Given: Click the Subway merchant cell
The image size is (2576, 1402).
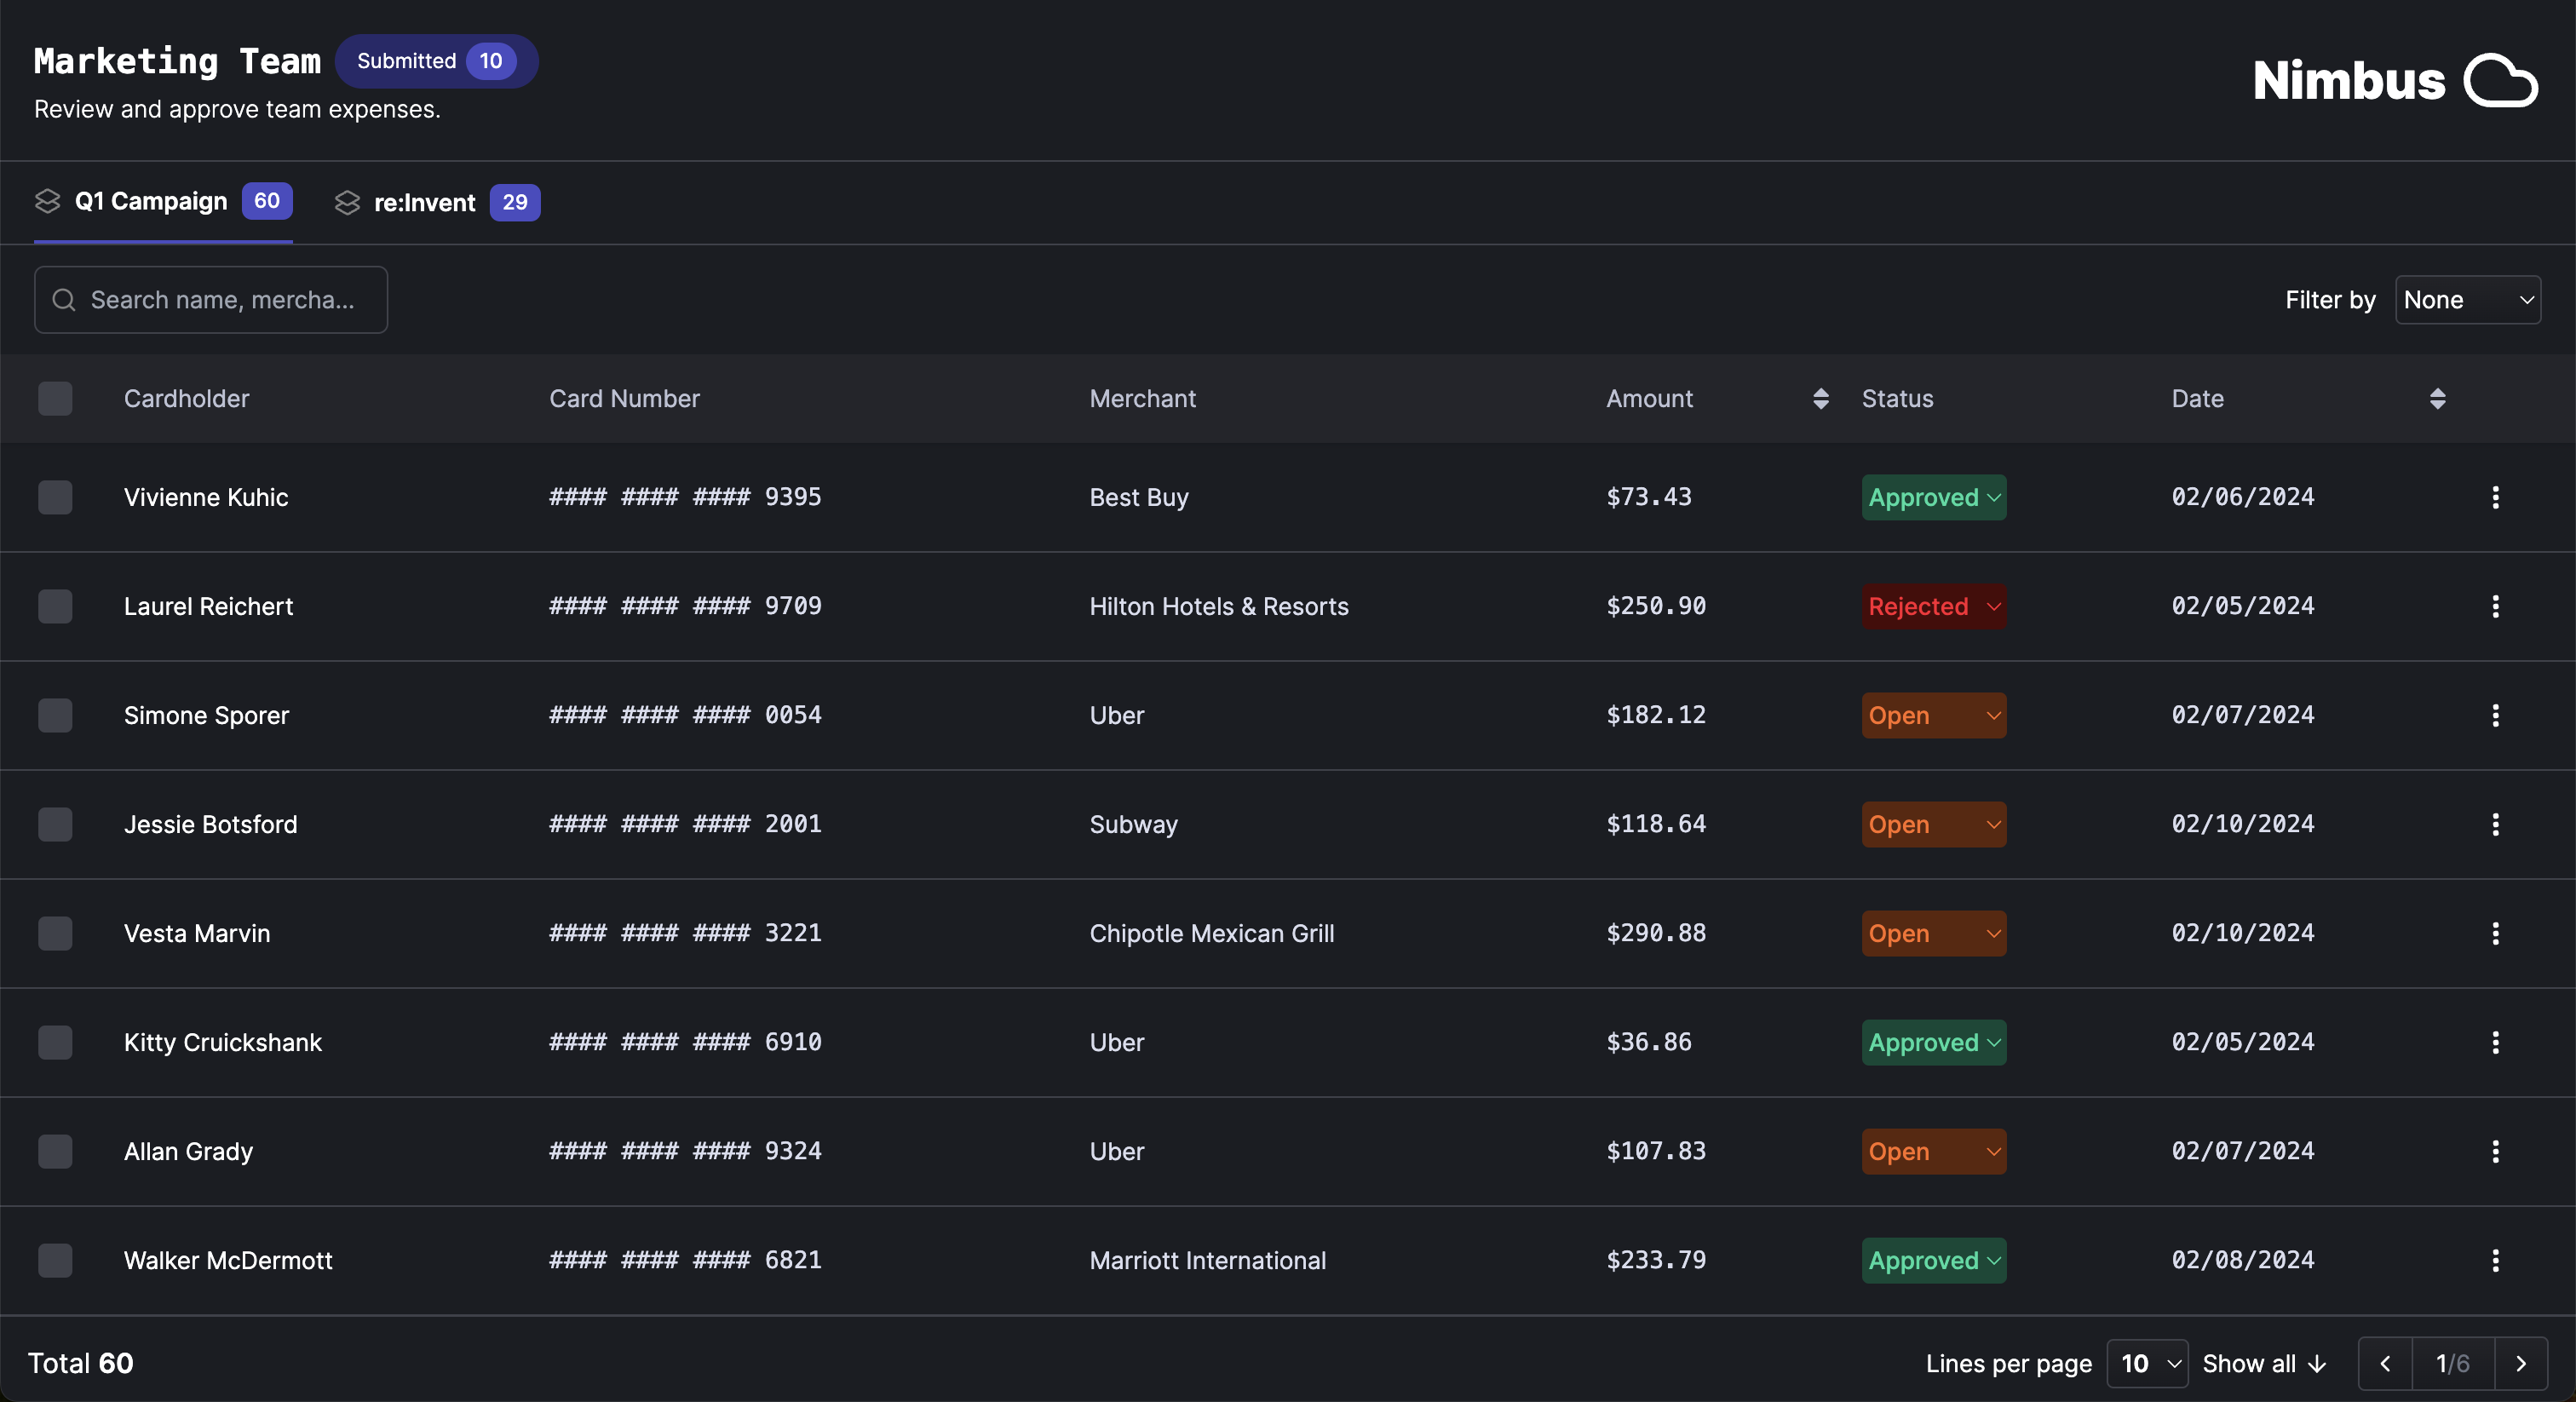Looking at the screenshot, I should [x=1133, y=824].
